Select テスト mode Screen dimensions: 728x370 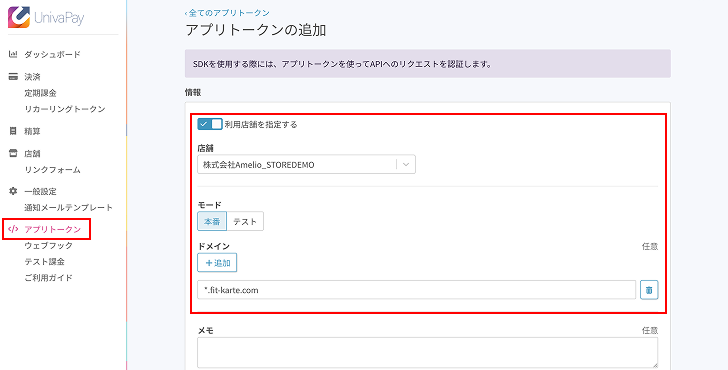click(x=245, y=221)
